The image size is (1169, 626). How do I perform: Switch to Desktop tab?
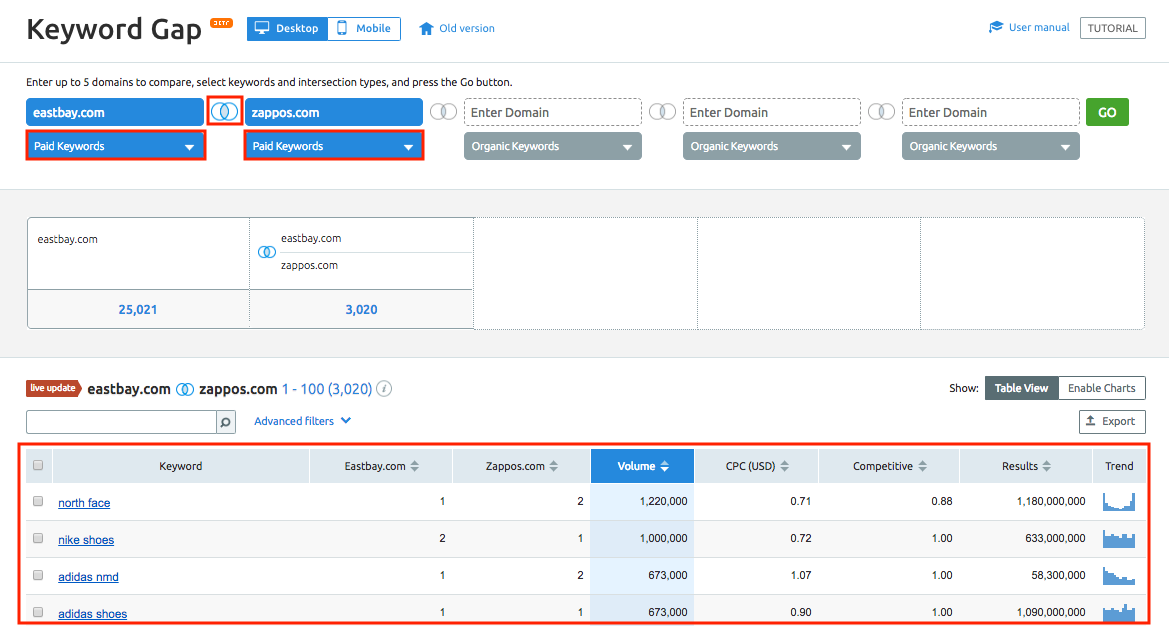(x=287, y=28)
